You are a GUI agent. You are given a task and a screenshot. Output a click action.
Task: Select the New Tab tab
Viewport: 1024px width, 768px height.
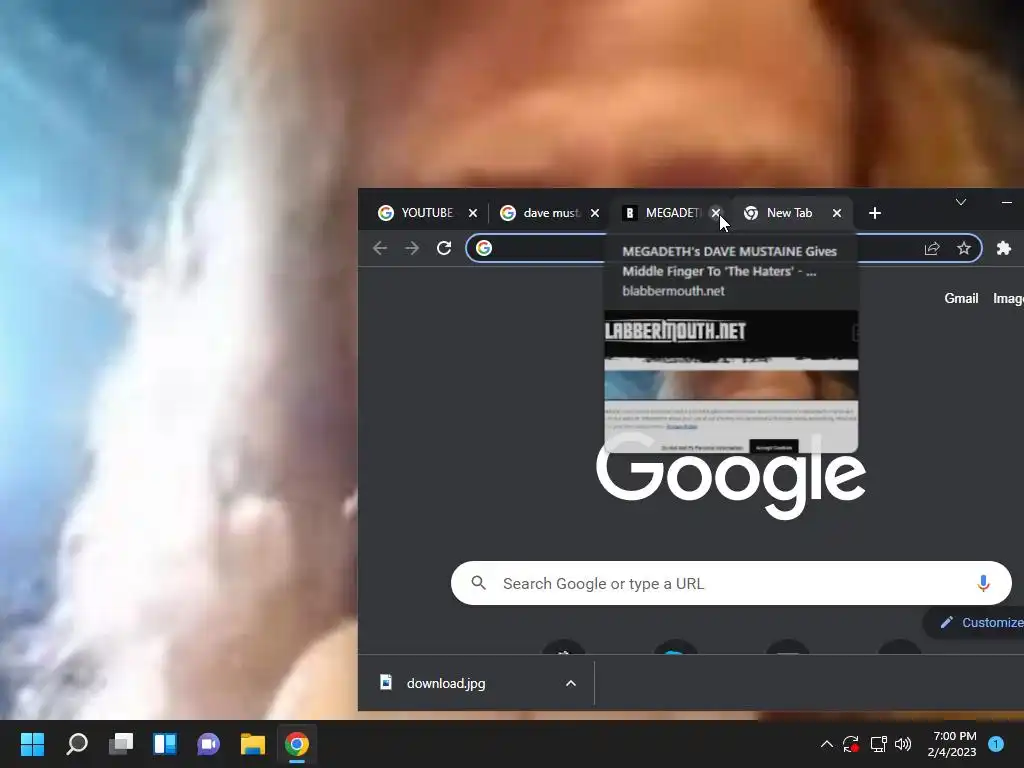click(789, 213)
